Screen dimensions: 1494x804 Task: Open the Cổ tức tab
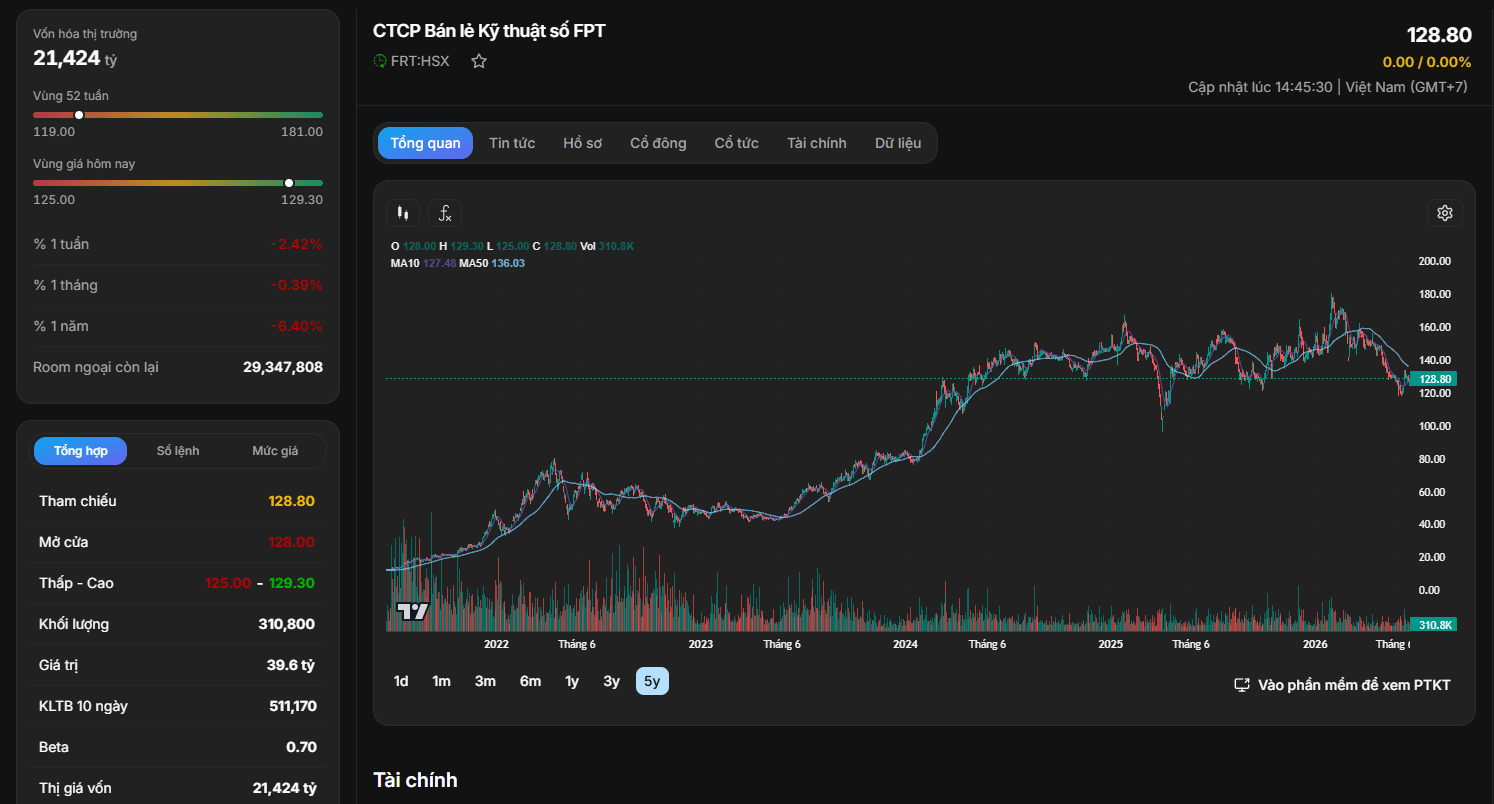coord(736,143)
